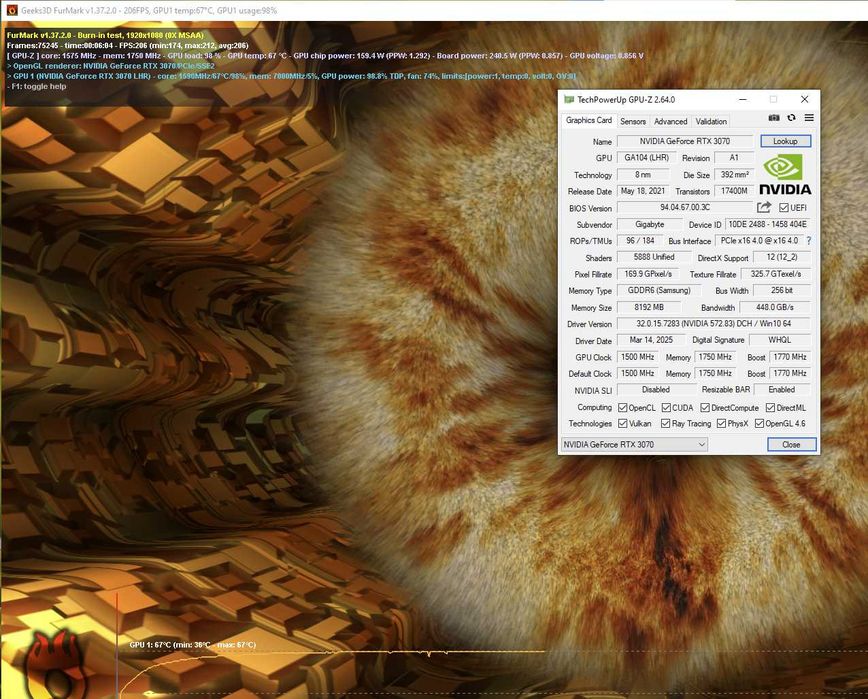Toggle the OpenCL checkbox
The width and height of the screenshot is (868, 699).
click(623, 408)
